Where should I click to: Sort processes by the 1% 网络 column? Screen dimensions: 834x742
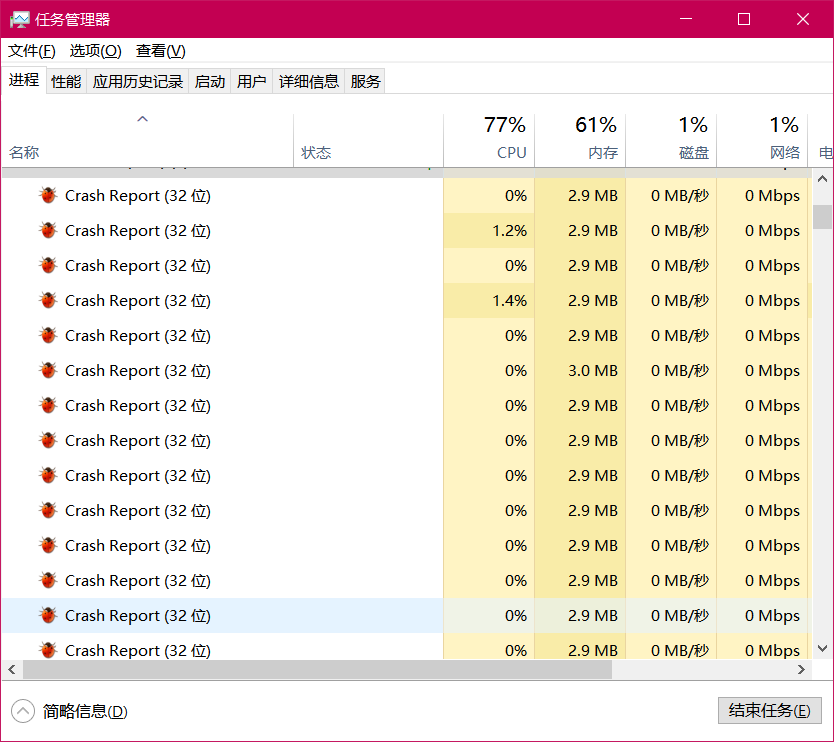click(x=762, y=140)
